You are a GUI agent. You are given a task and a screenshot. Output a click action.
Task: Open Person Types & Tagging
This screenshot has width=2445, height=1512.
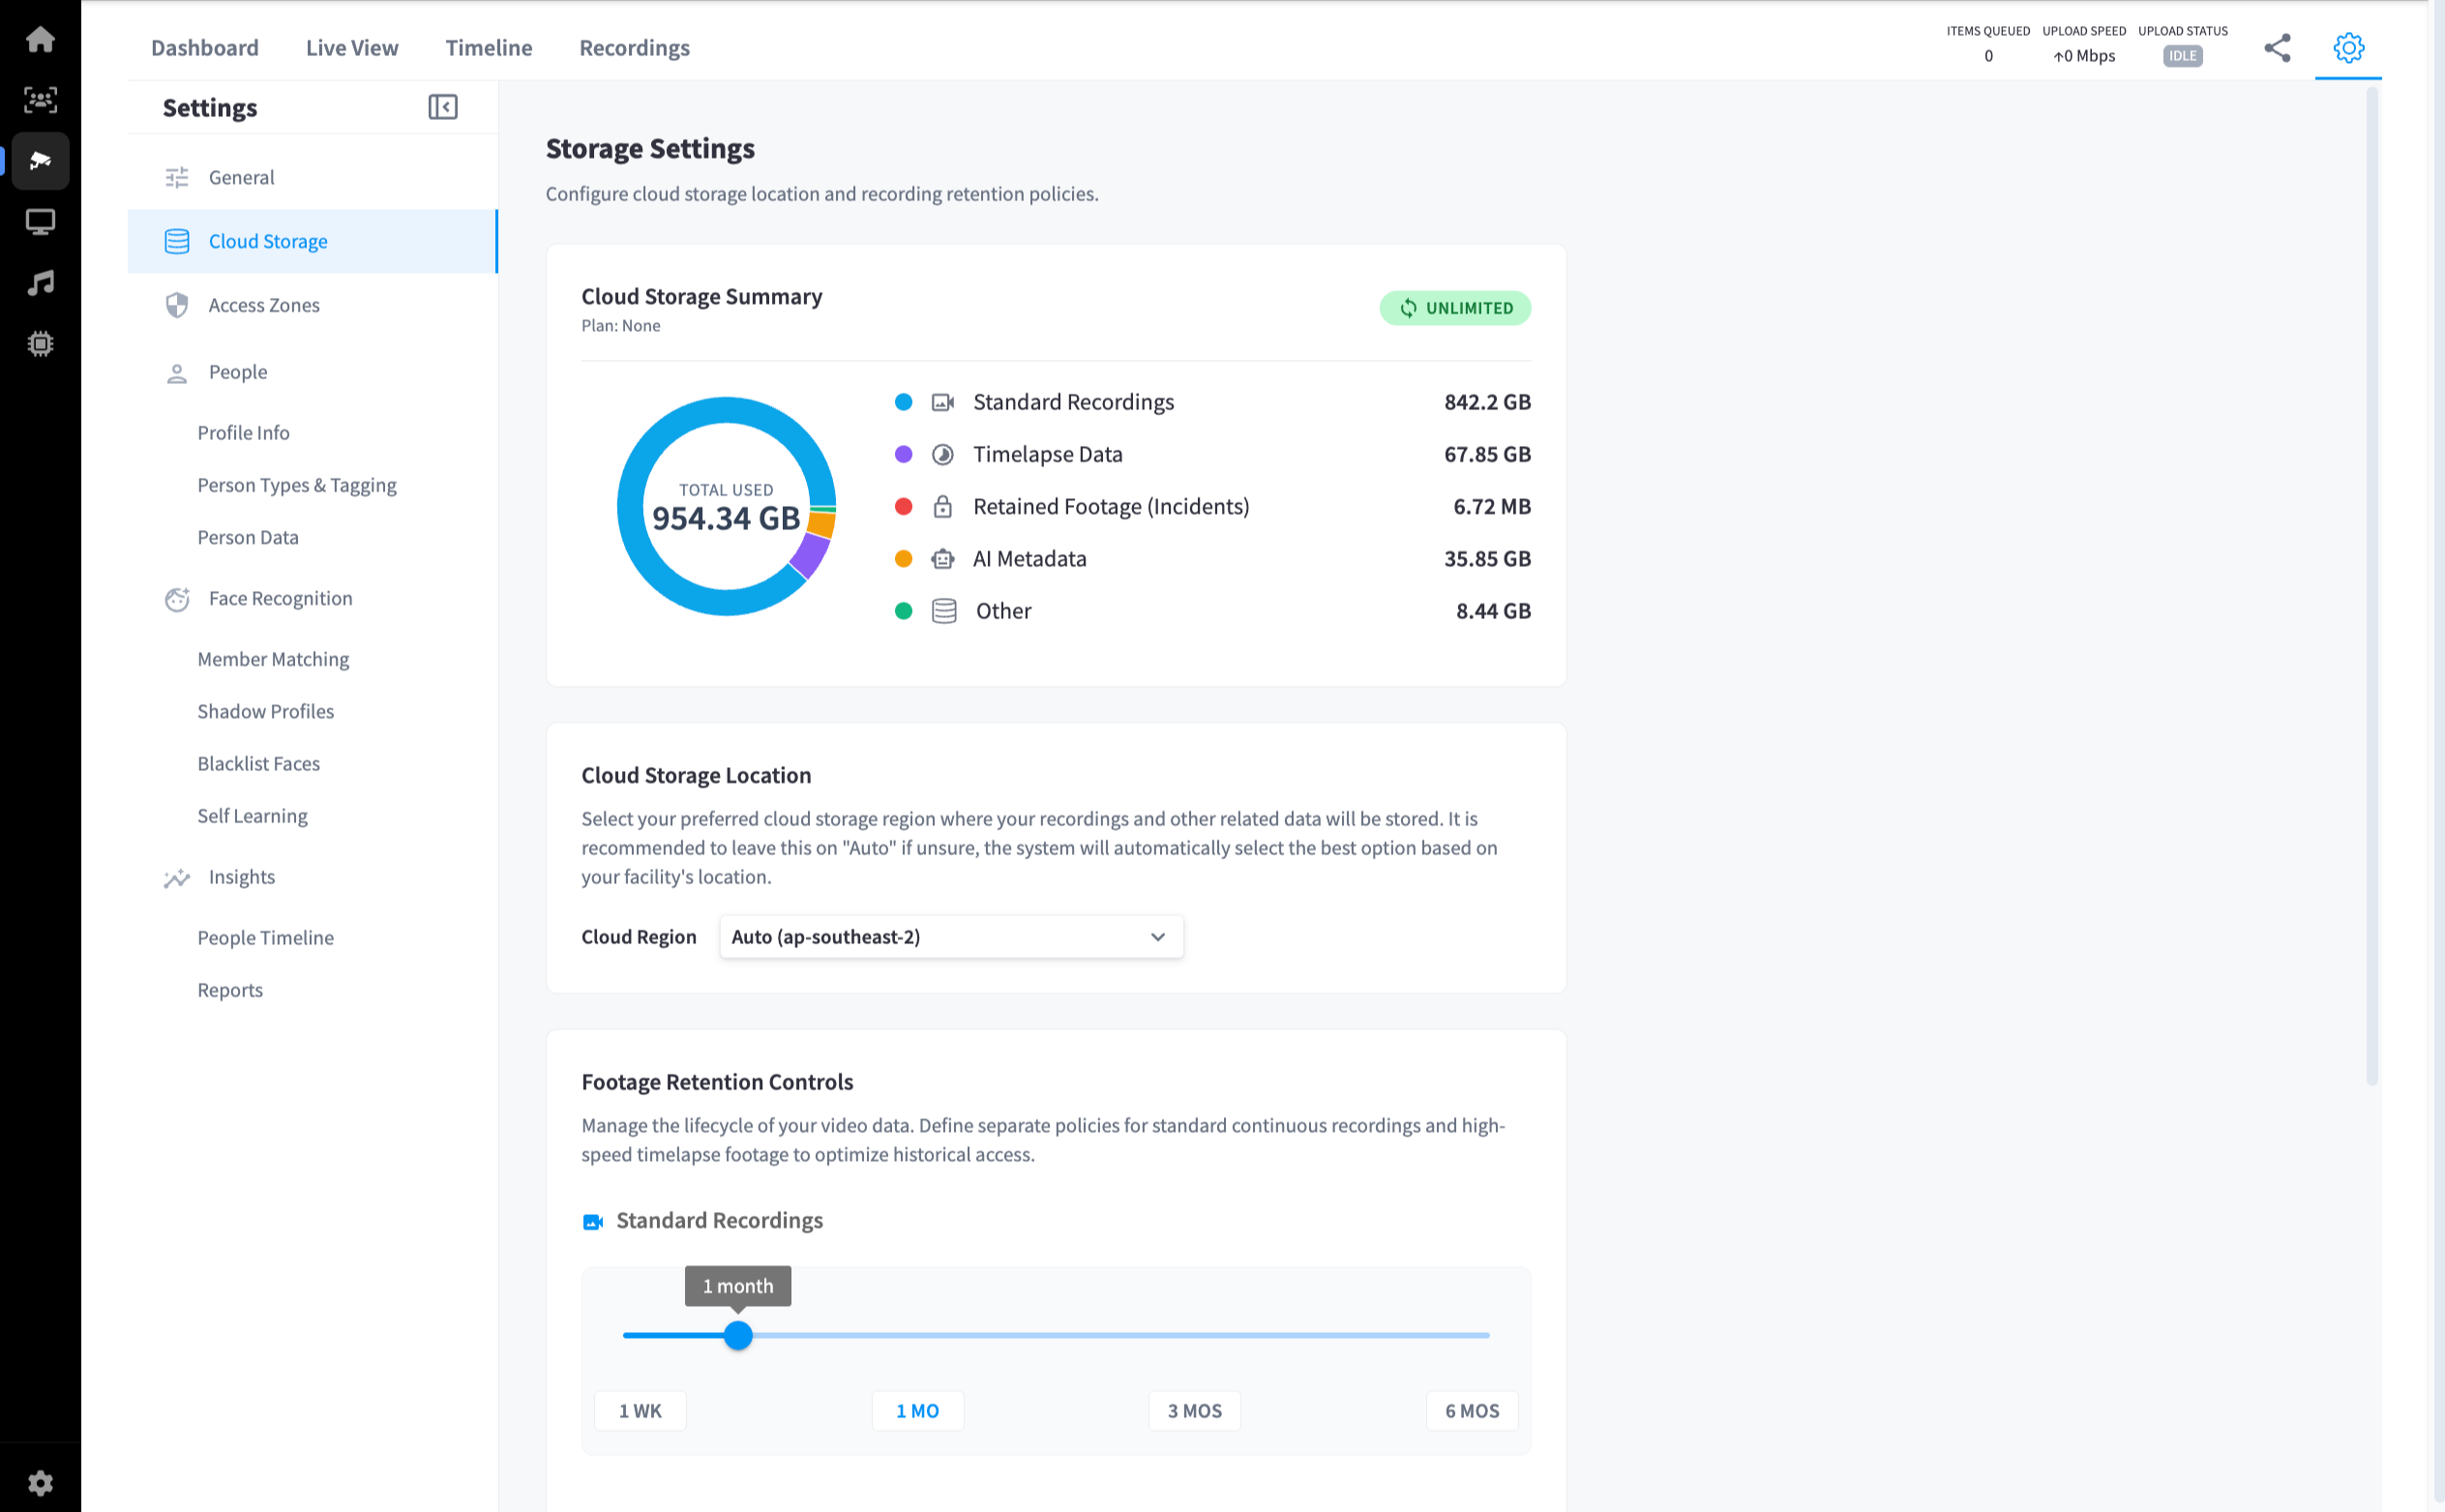click(x=297, y=485)
